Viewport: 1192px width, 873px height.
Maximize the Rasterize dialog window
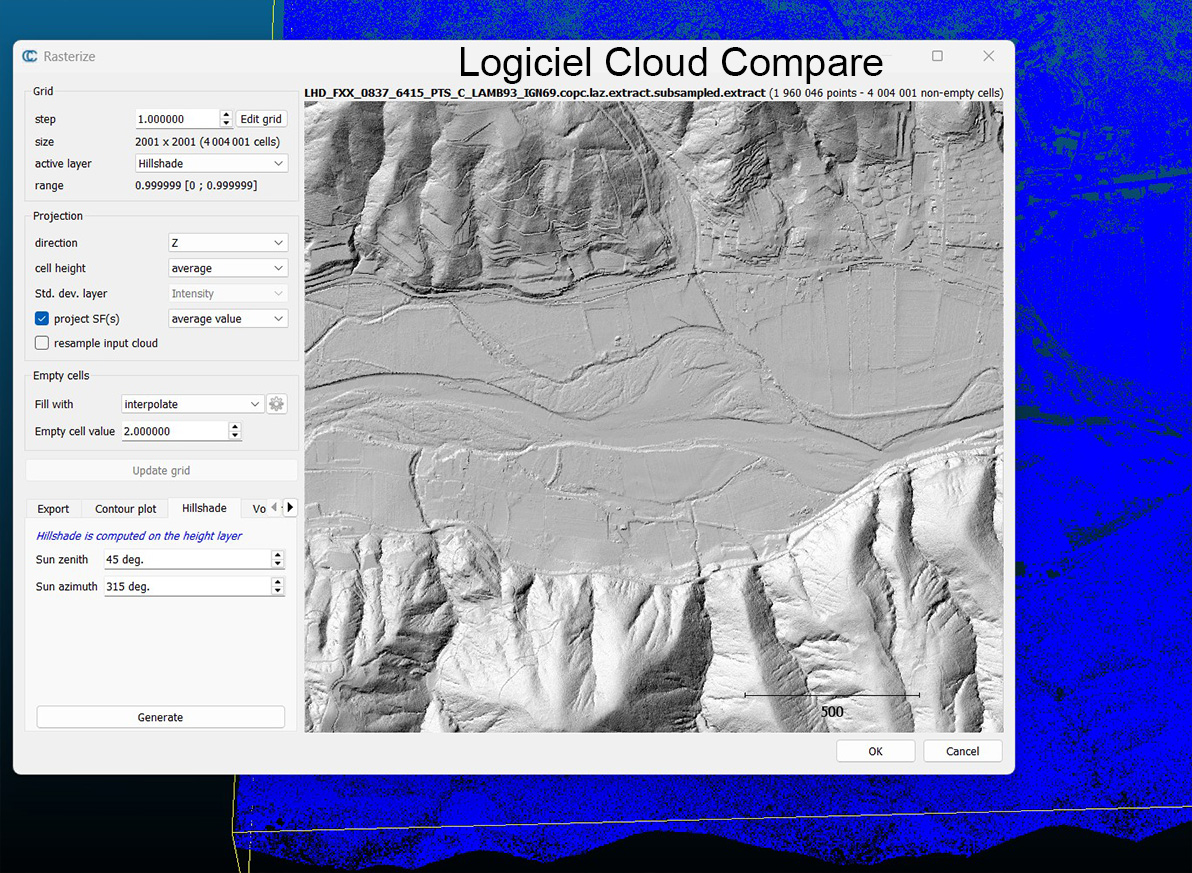pyautogui.click(x=937, y=57)
